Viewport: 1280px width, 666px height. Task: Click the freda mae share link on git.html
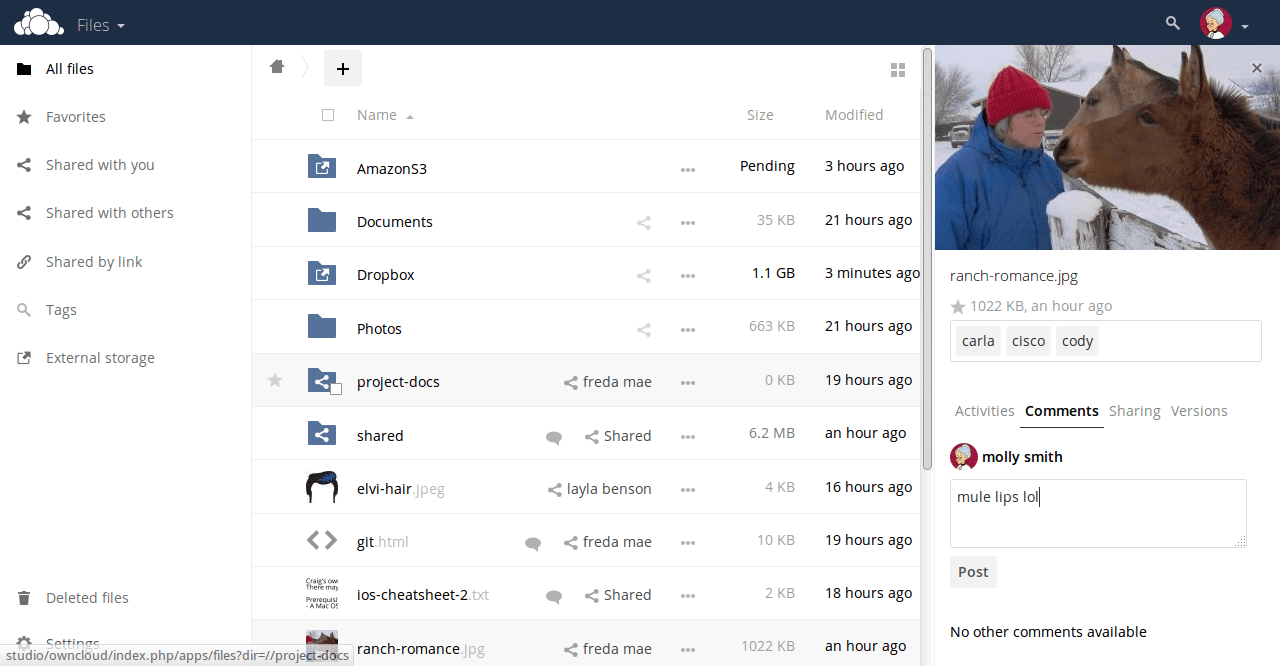(607, 541)
